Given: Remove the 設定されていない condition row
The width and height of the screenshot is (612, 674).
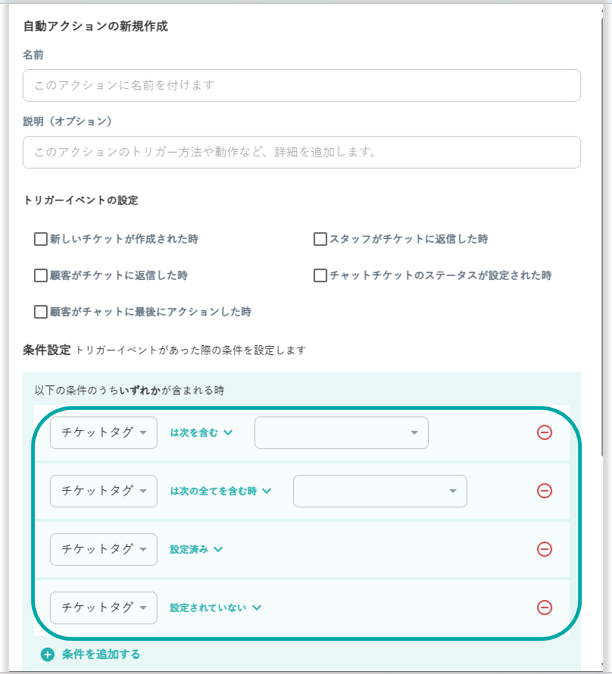Looking at the screenshot, I should tap(544, 607).
